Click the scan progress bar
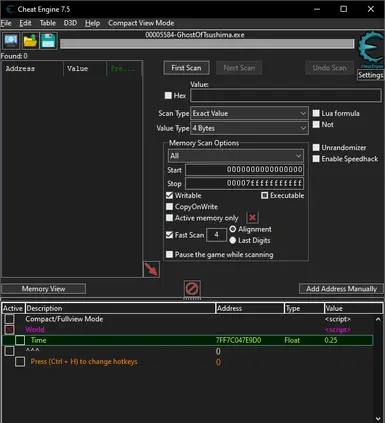Screen dimensions: 385x423 (207, 44)
